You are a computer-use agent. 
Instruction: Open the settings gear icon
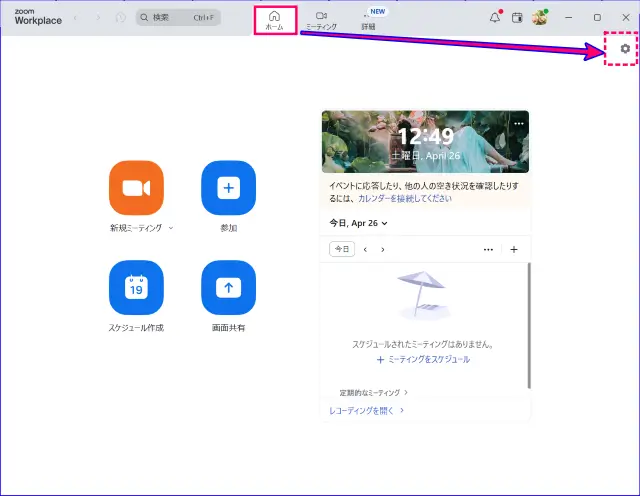tap(626, 49)
